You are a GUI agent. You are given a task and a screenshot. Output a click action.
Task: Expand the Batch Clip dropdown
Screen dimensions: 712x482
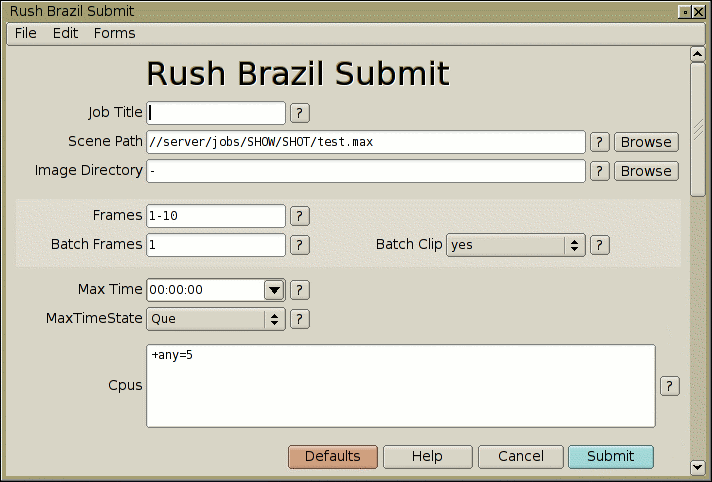coord(516,245)
